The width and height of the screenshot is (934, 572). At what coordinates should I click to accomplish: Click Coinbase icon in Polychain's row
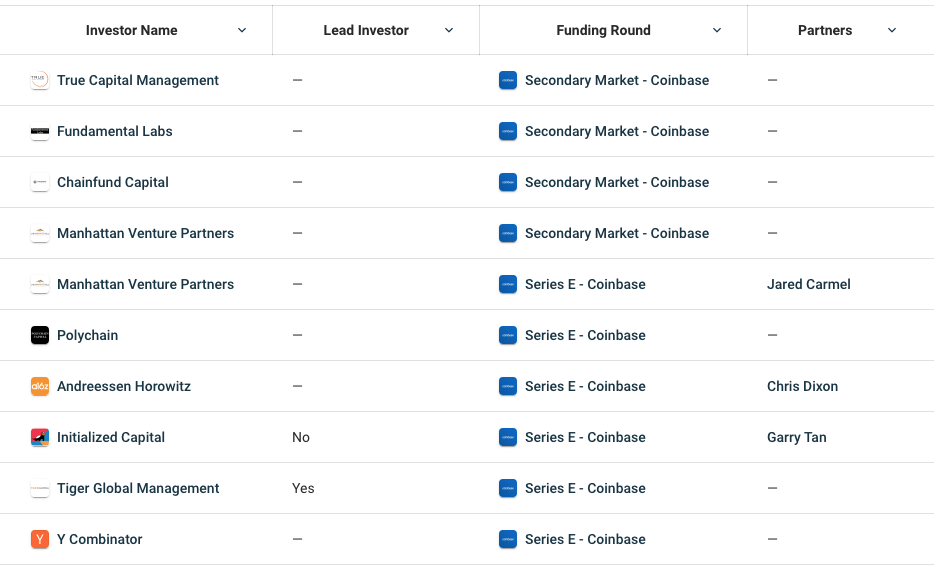click(x=508, y=336)
